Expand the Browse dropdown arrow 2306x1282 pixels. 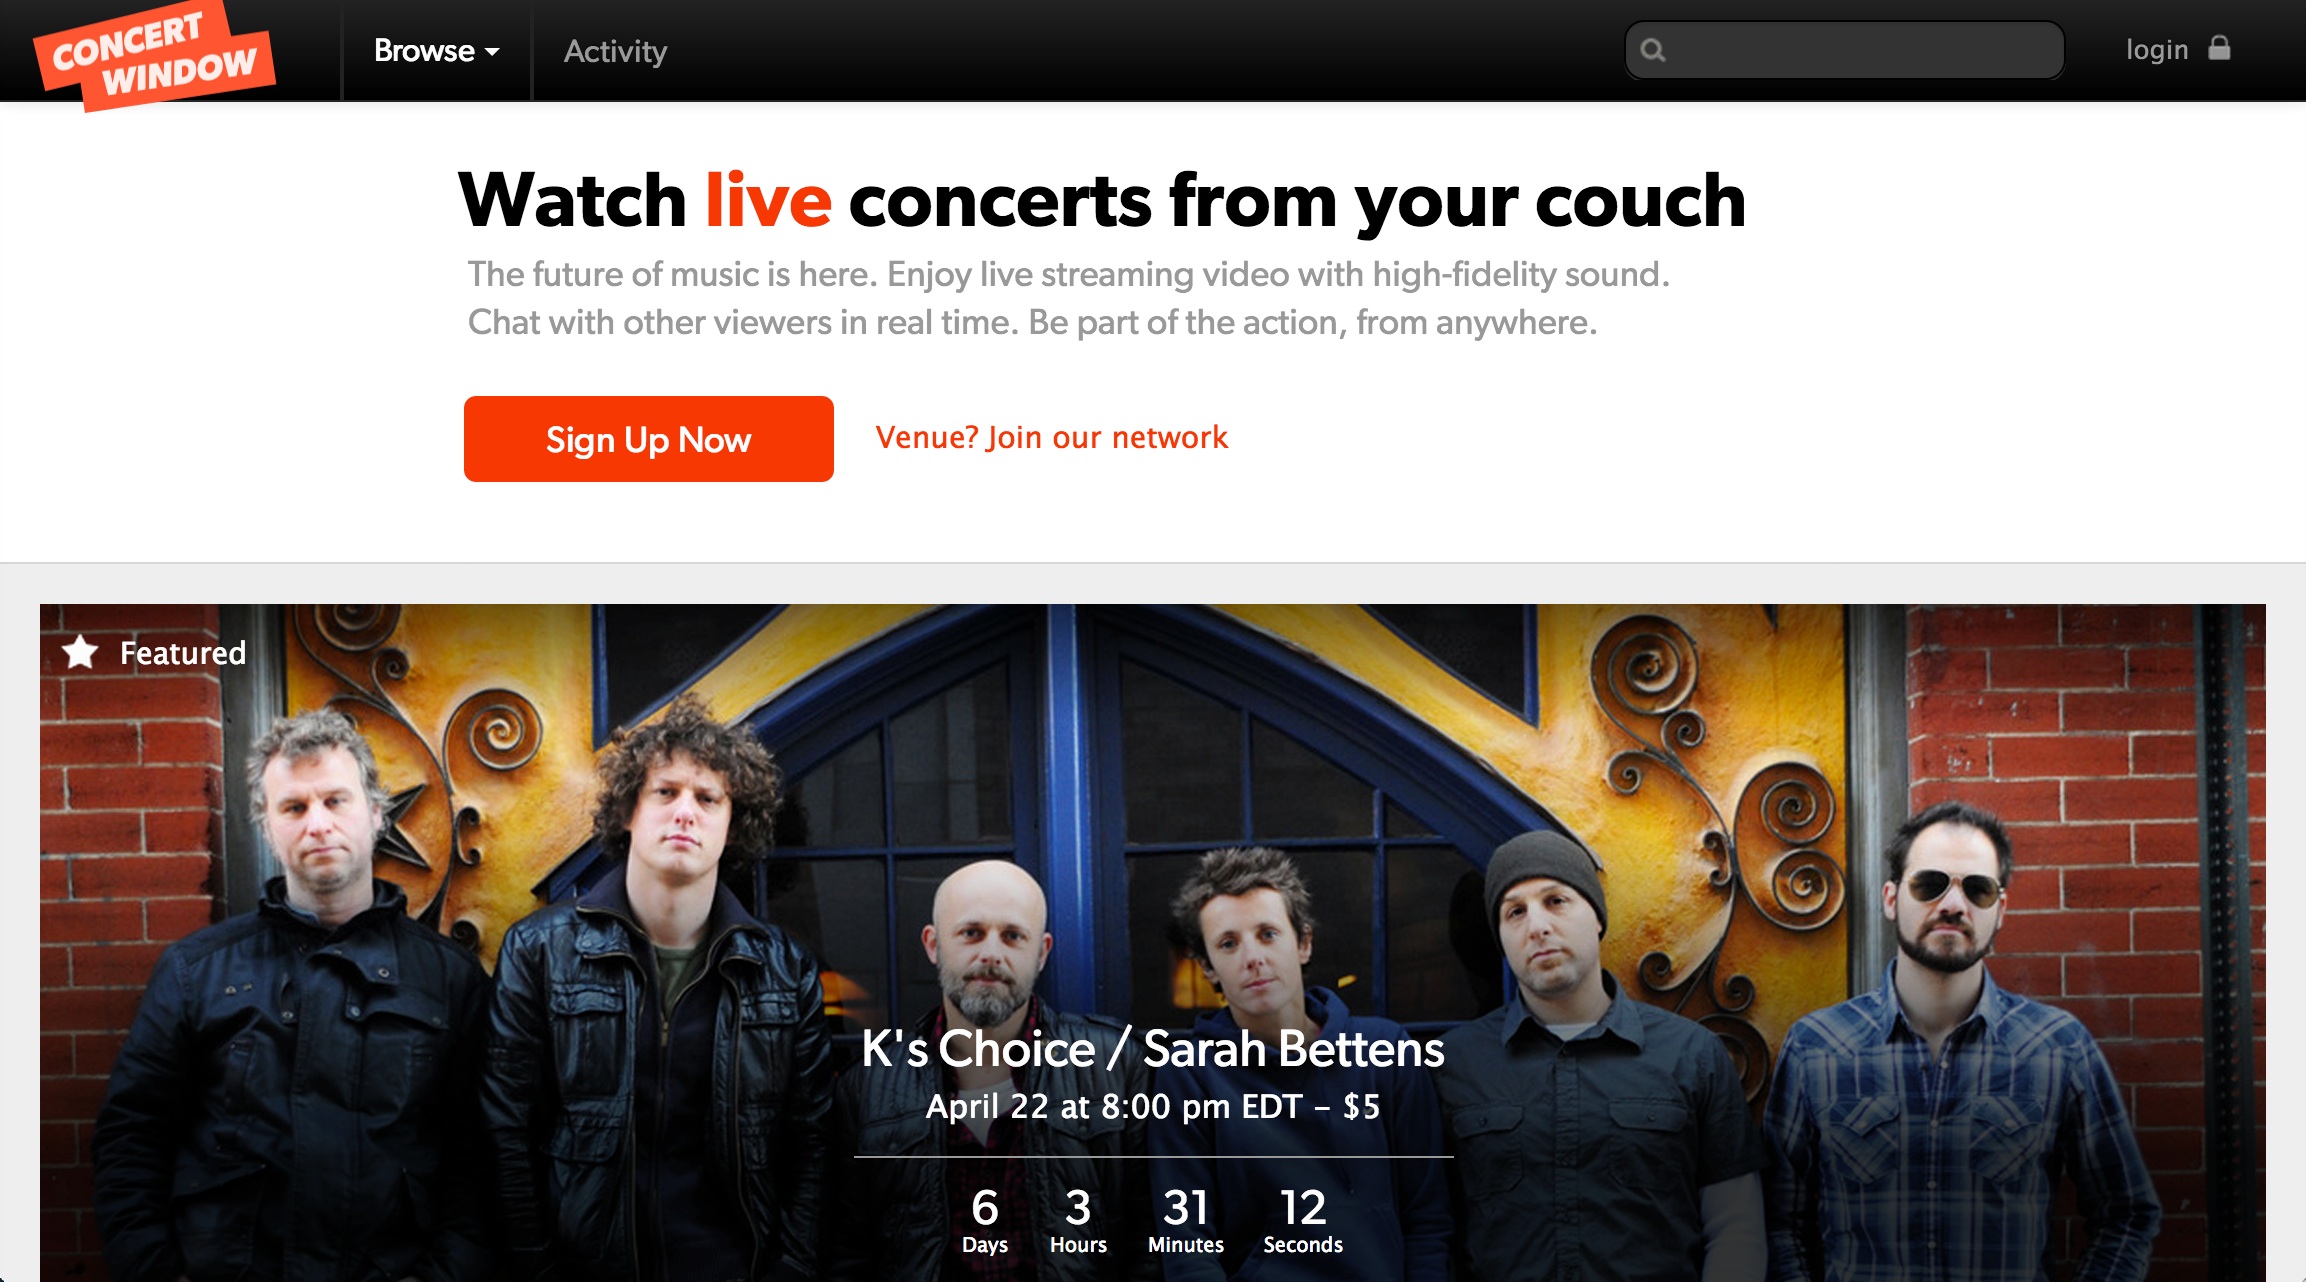(x=492, y=52)
